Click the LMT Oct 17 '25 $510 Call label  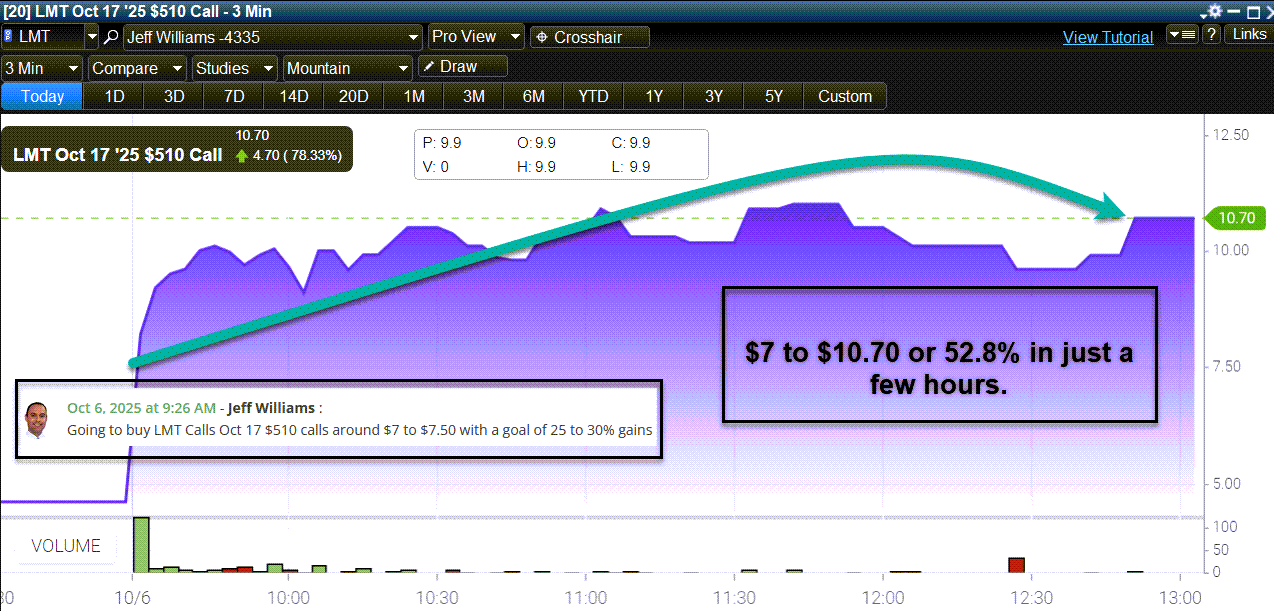coord(118,156)
